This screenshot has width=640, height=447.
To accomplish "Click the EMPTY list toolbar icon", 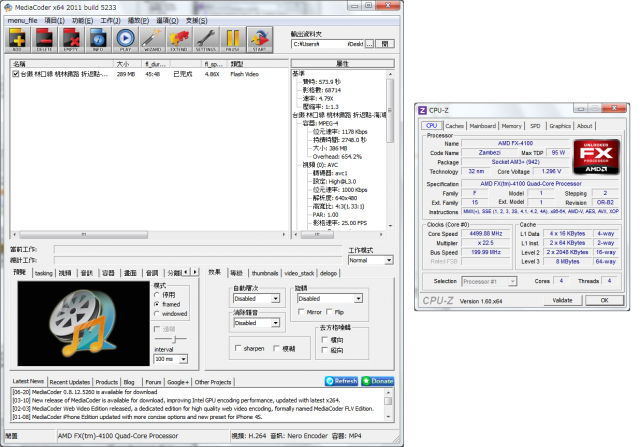I will click(71, 40).
